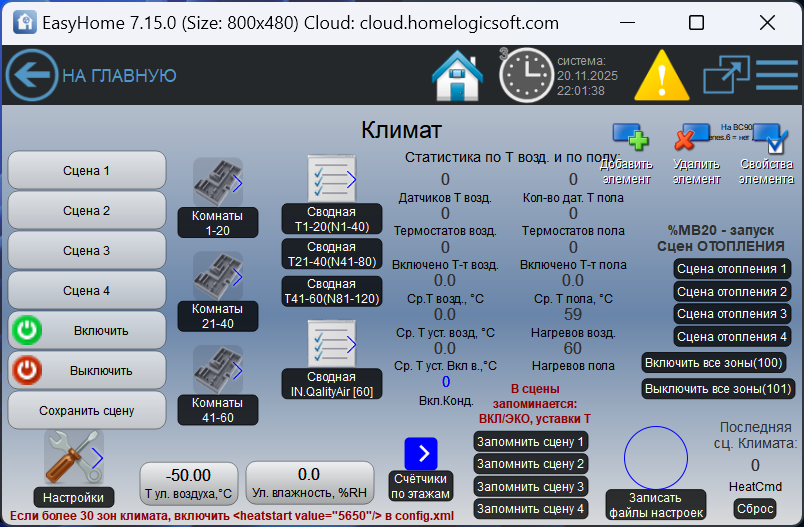Screen dimensions: 804x527
Task: Click the Т ул. воздуха value field
Action: coord(188,476)
